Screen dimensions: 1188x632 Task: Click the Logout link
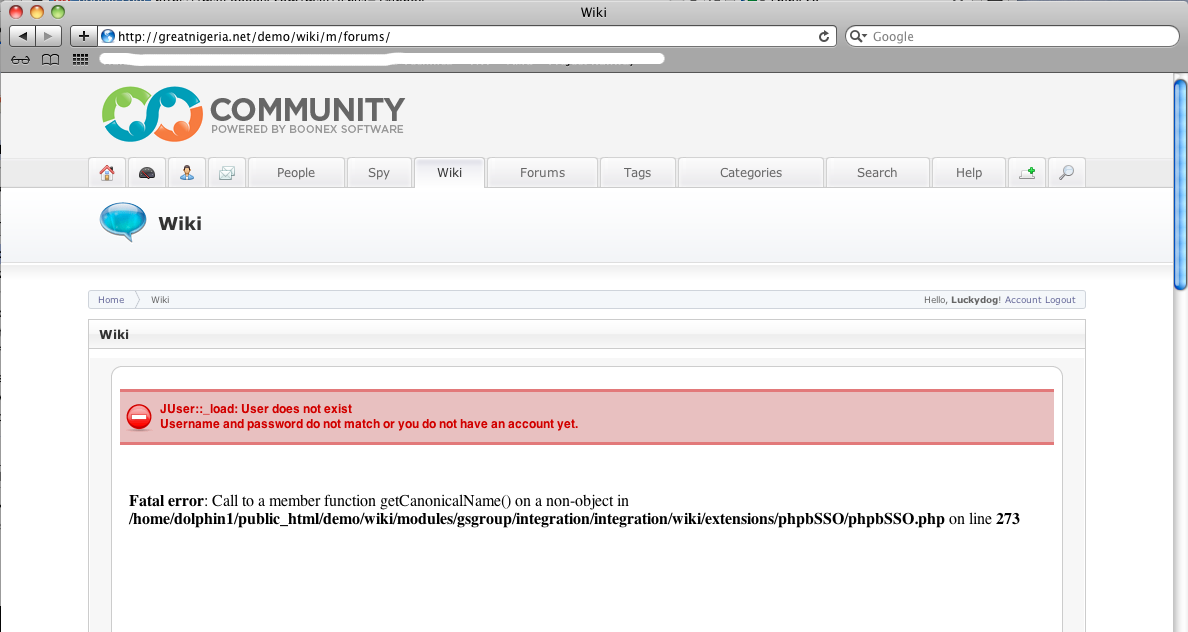1060,300
